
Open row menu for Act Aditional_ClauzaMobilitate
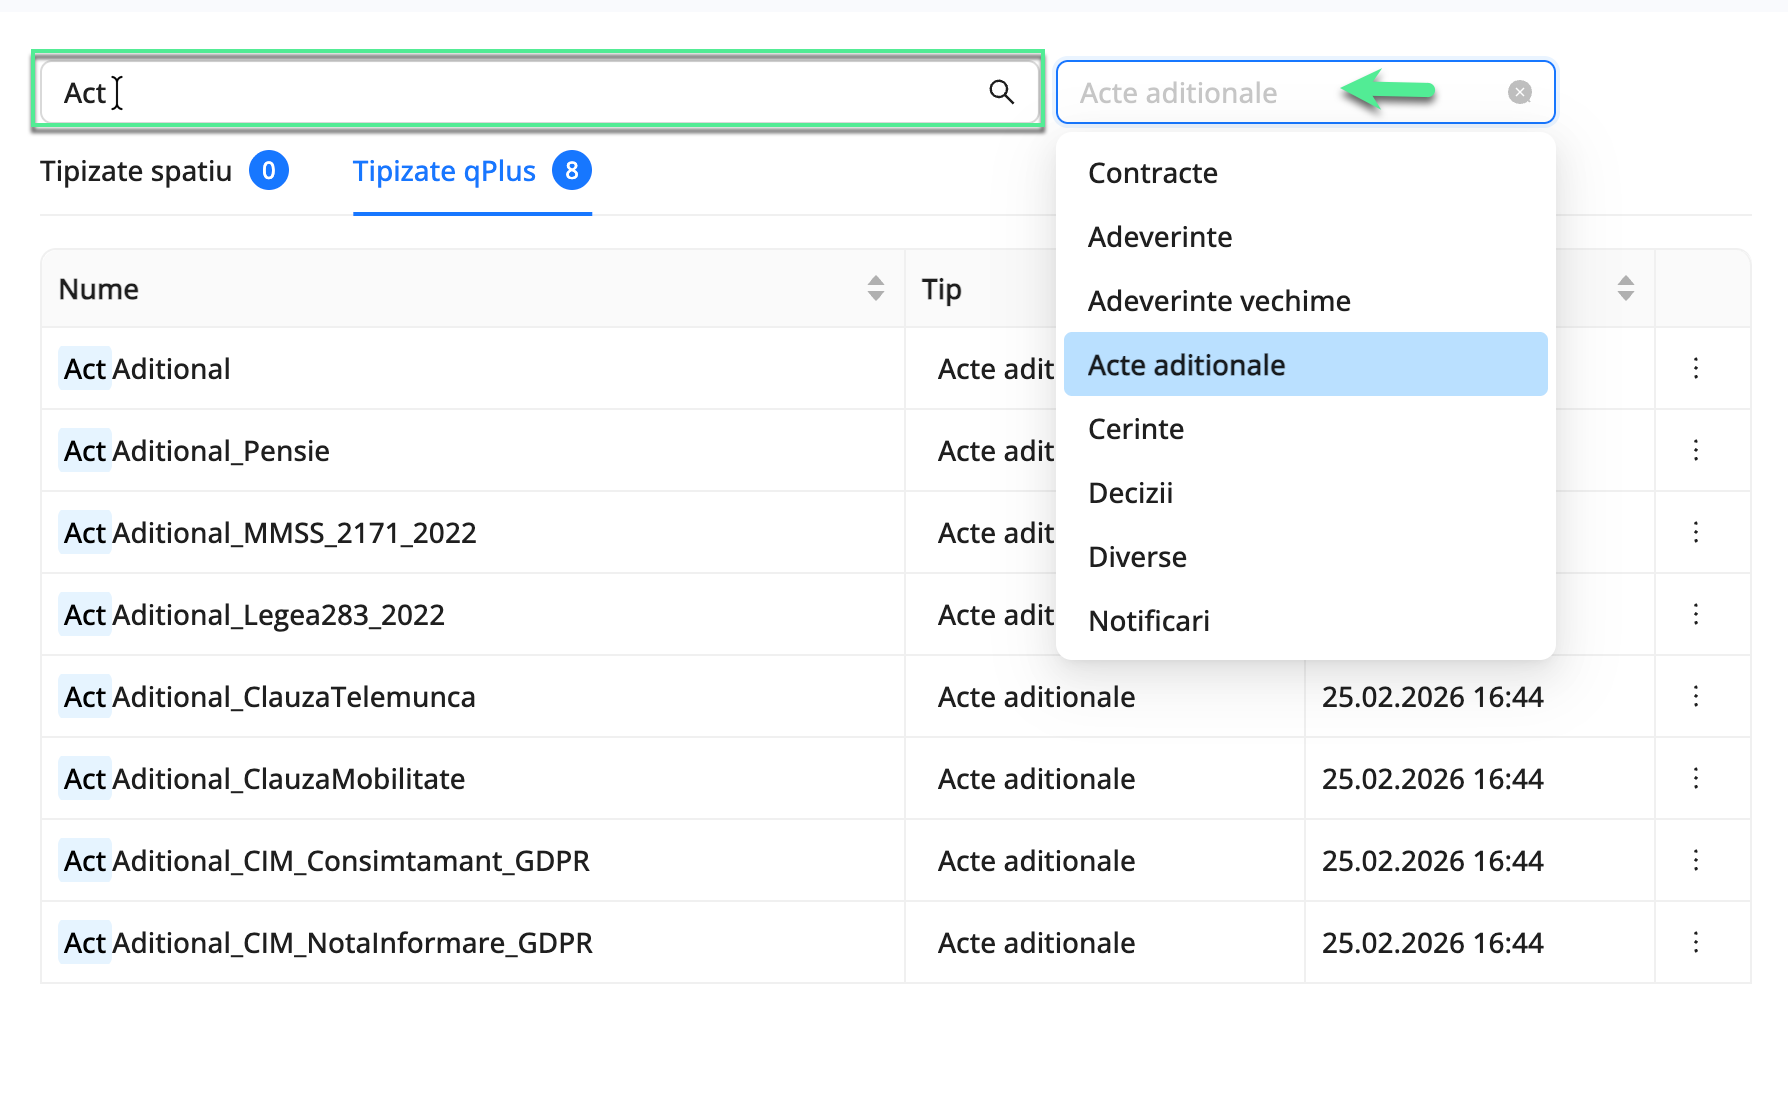[x=1696, y=778]
